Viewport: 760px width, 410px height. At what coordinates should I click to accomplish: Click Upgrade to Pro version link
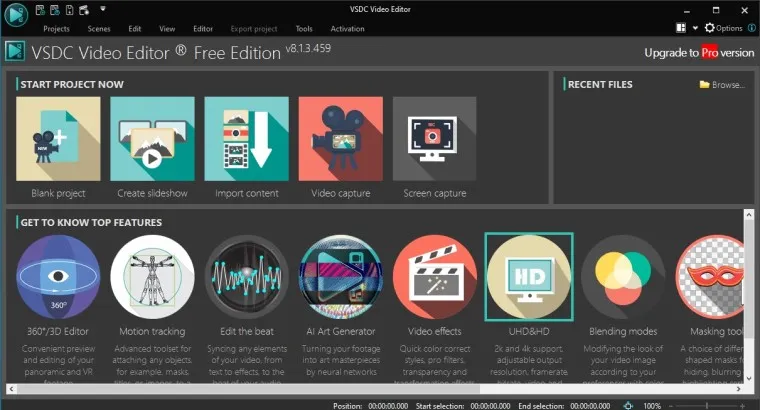click(x=699, y=53)
